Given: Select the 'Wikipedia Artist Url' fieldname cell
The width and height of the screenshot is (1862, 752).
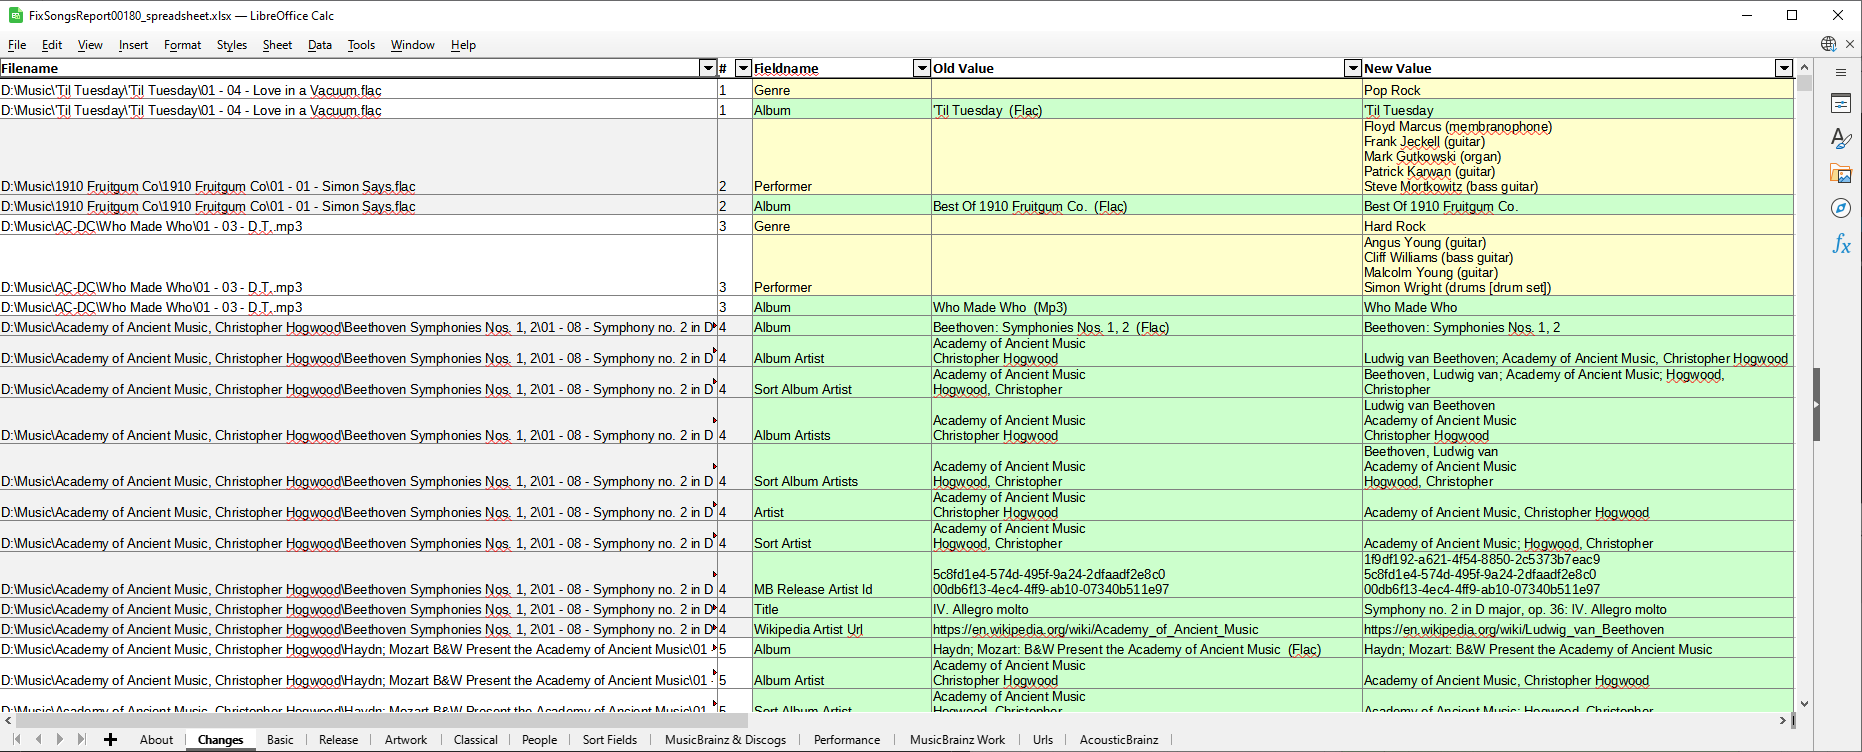Looking at the screenshot, I should pyautogui.click(x=841, y=628).
